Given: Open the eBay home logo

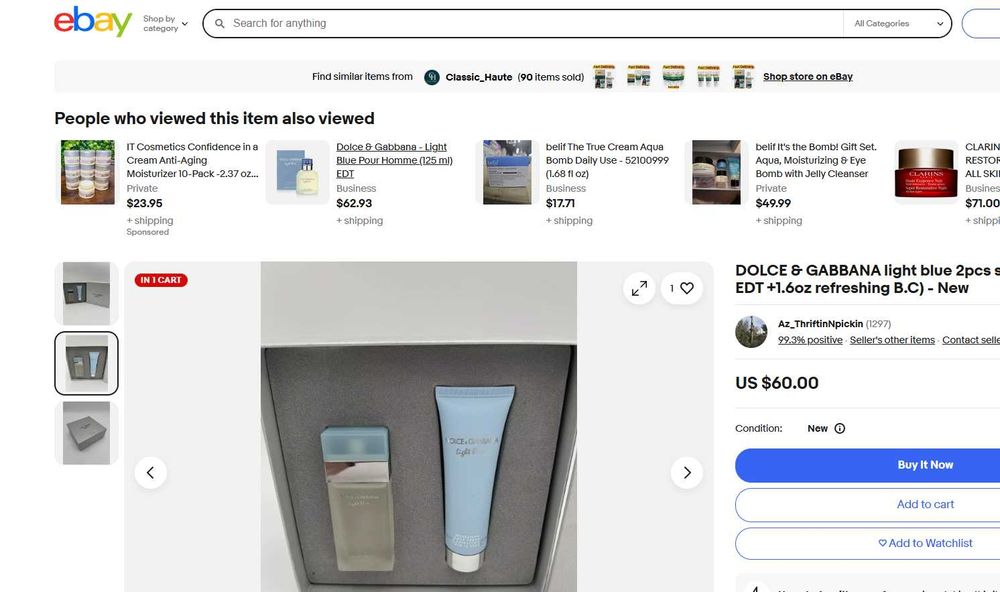Looking at the screenshot, I should [x=93, y=22].
